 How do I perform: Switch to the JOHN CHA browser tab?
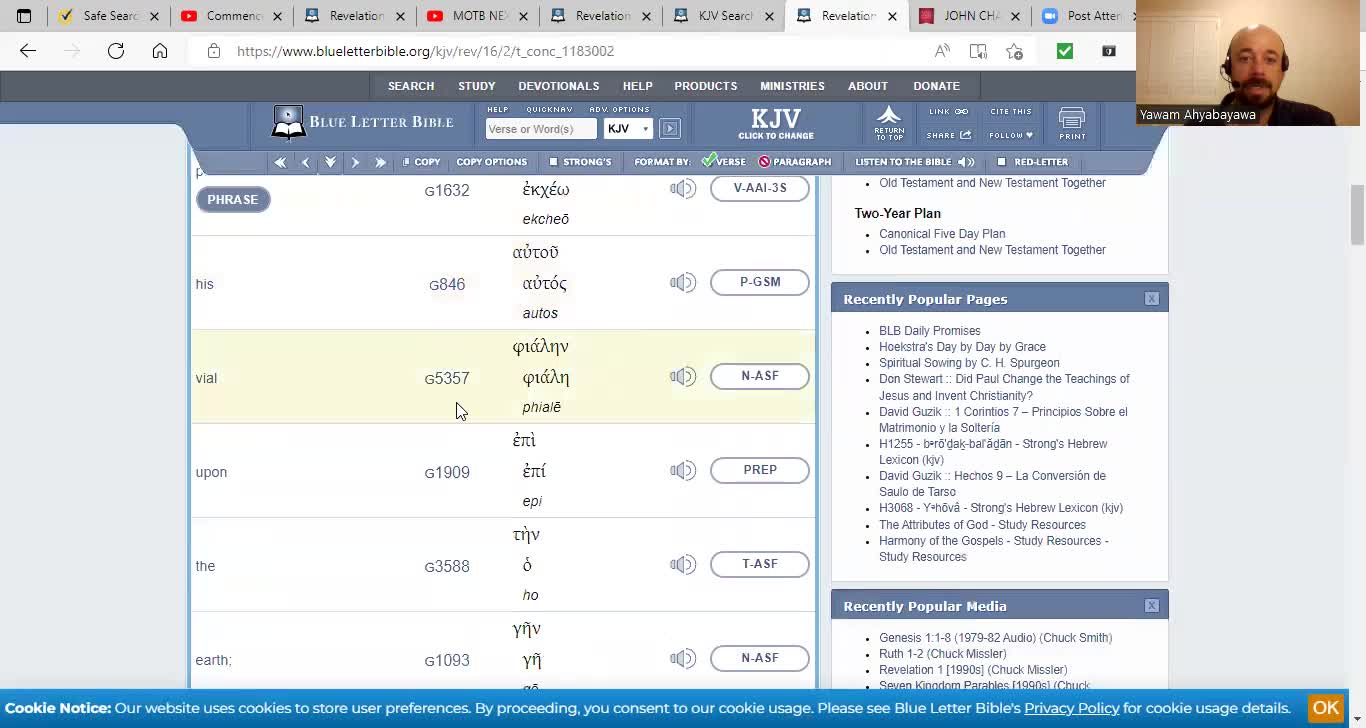[x=970, y=16]
